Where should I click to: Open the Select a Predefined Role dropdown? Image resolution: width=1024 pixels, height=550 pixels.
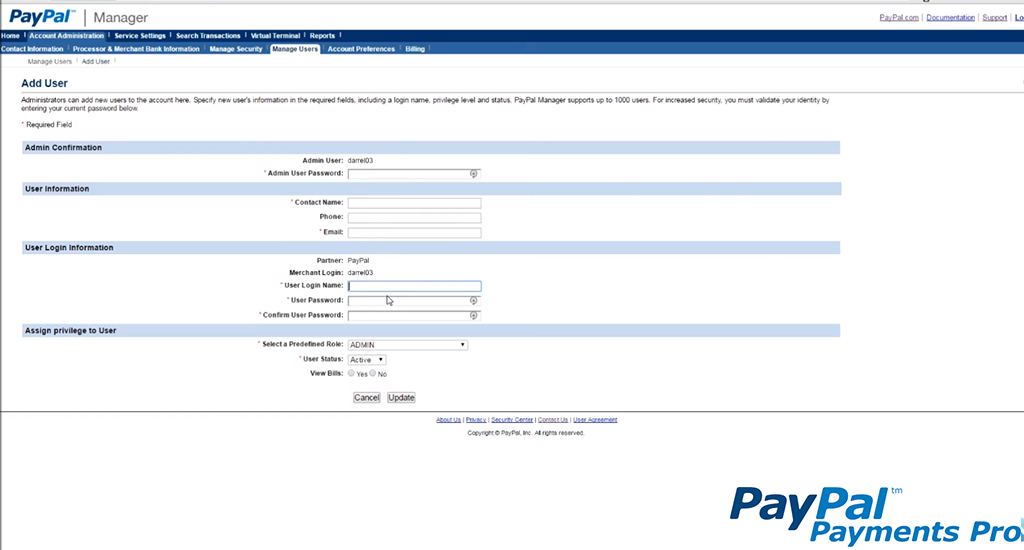coord(408,345)
